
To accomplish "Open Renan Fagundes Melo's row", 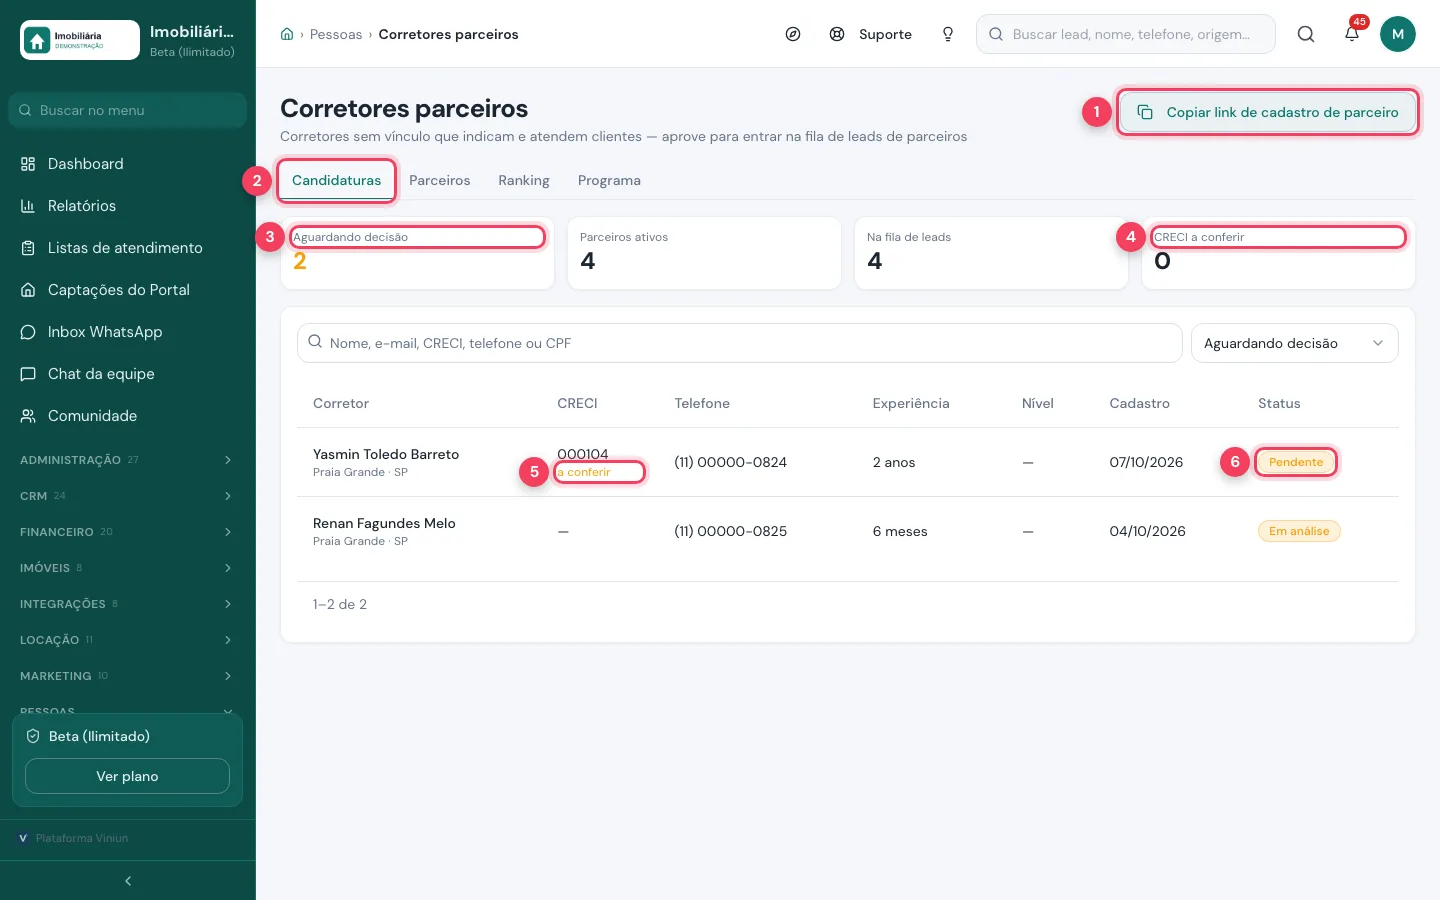I will pyautogui.click(x=848, y=531).
